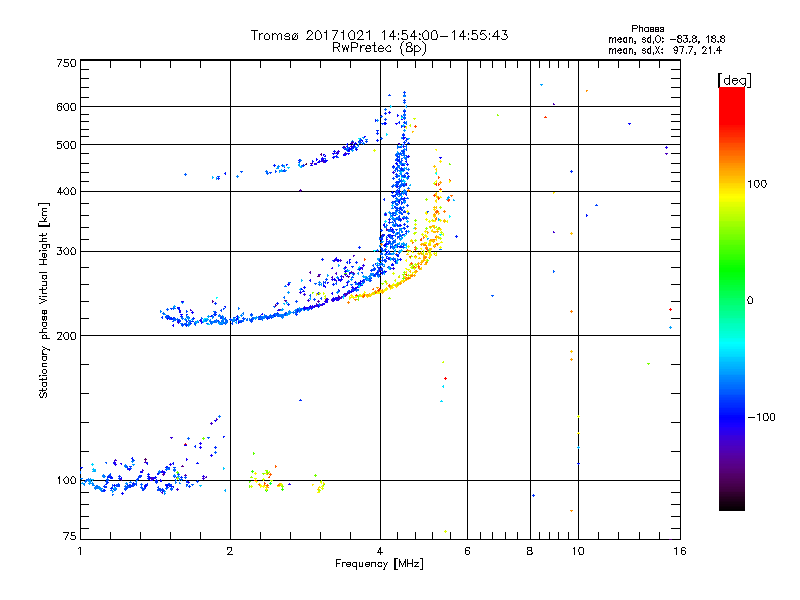Click the "300" tick on the height axis

[66, 252]
